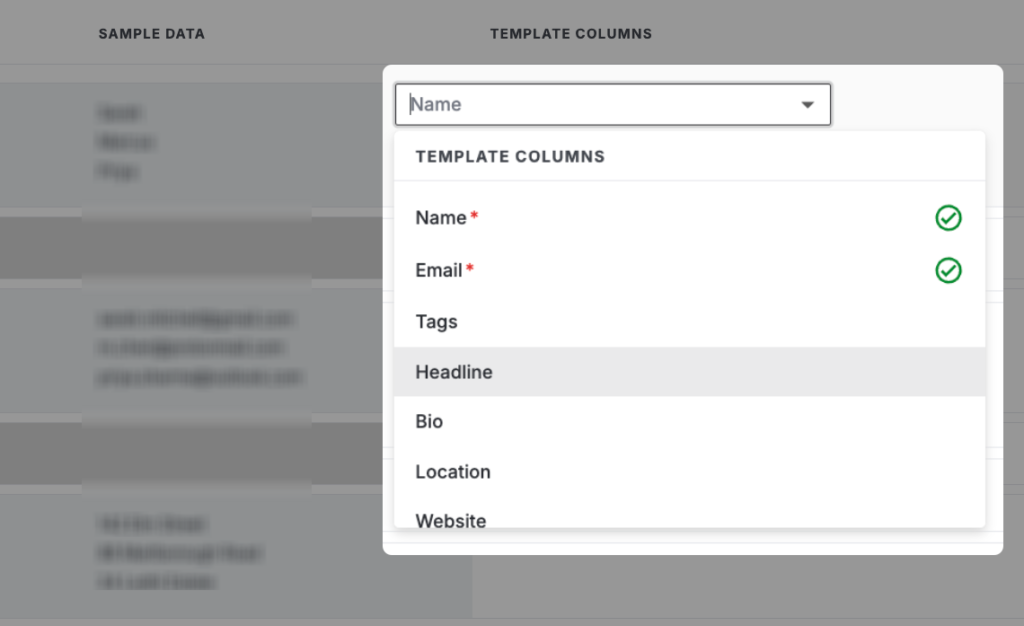Pick Location from the dropdown list
Image resolution: width=1024 pixels, height=626 pixels.
tap(690, 472)
